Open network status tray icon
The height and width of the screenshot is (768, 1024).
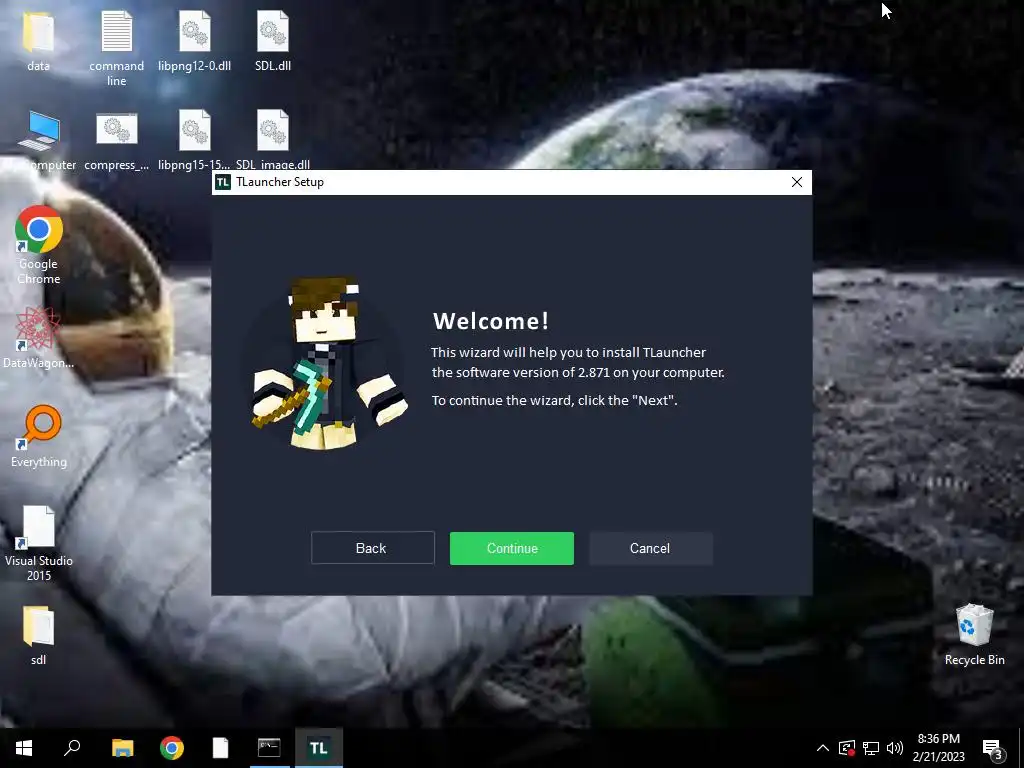point(871,748)
